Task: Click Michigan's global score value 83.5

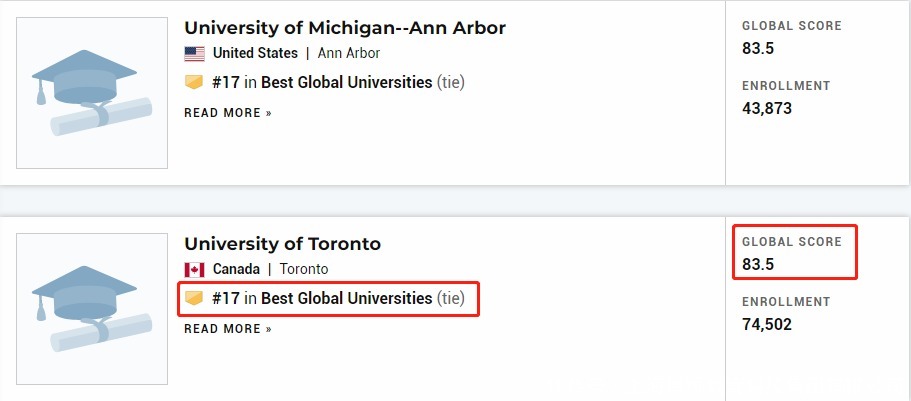Action: coord(758,48)
